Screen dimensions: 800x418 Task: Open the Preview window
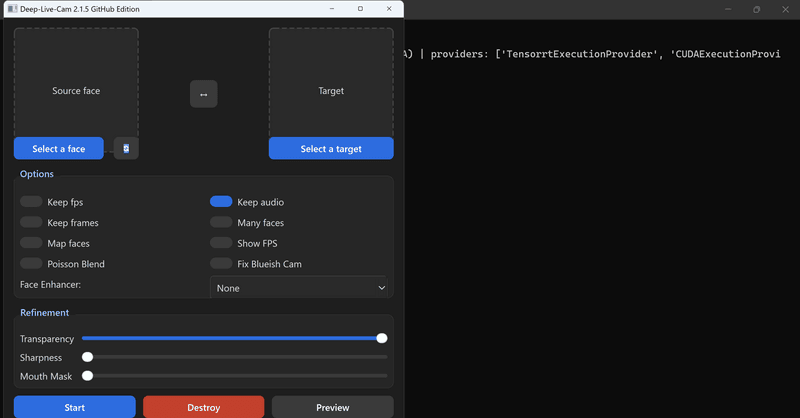333,407
